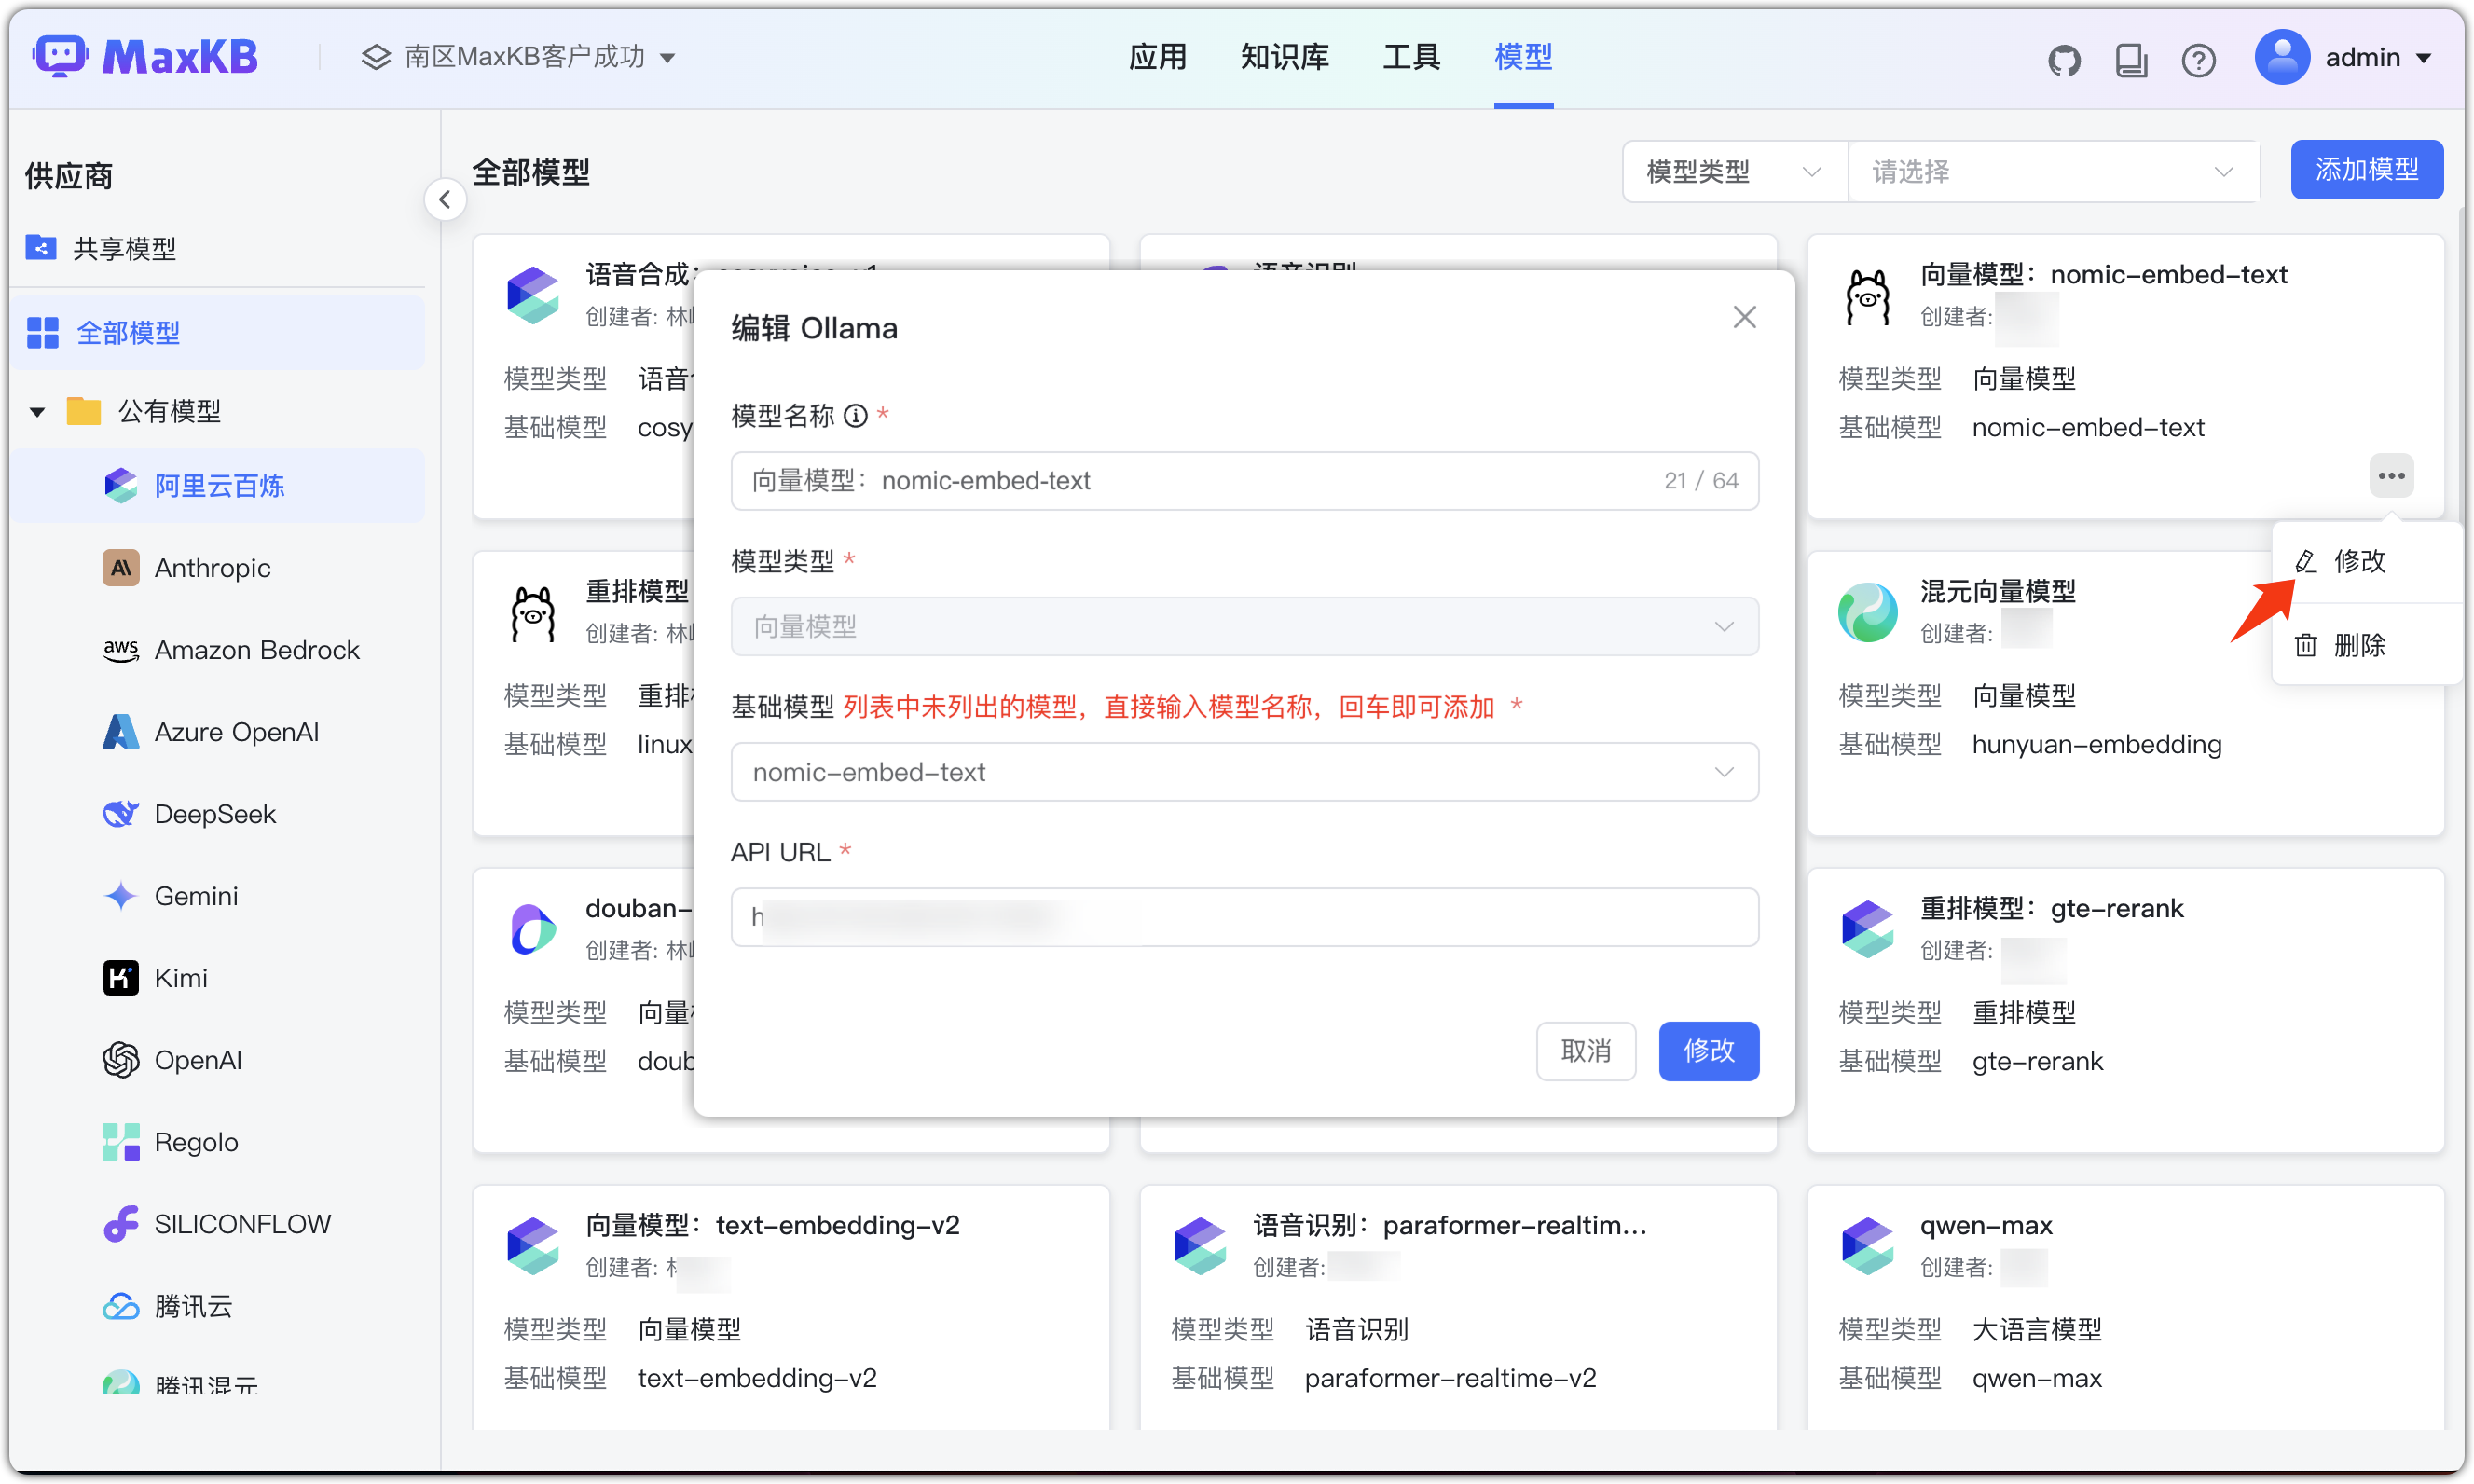This screenshot has width=2474, height=1484.
Task: Select the Regolo supplier
Action: click(218, 1142)
